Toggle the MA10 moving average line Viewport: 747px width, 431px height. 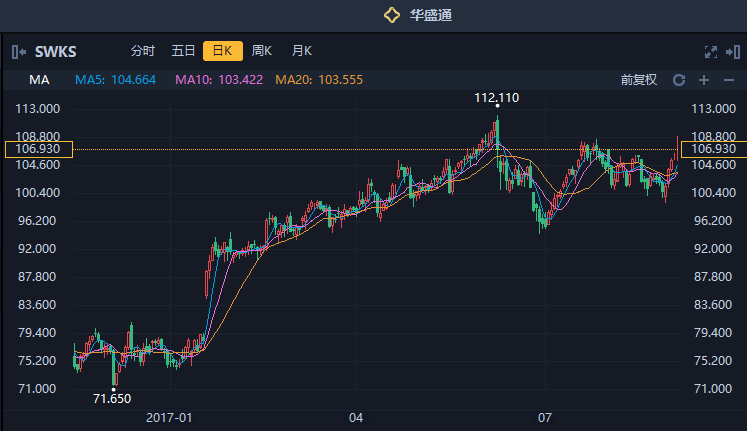point(220,80)
